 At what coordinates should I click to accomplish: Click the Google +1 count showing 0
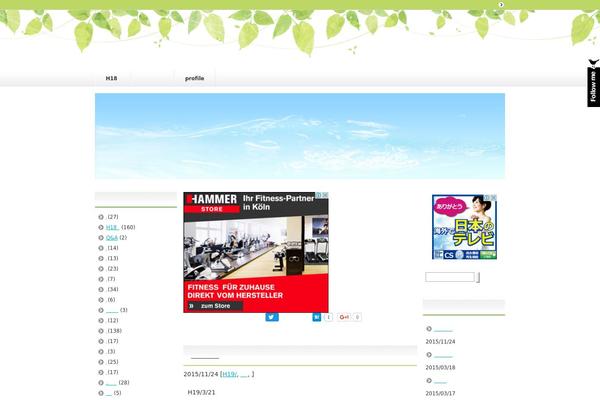pos(357,317)
